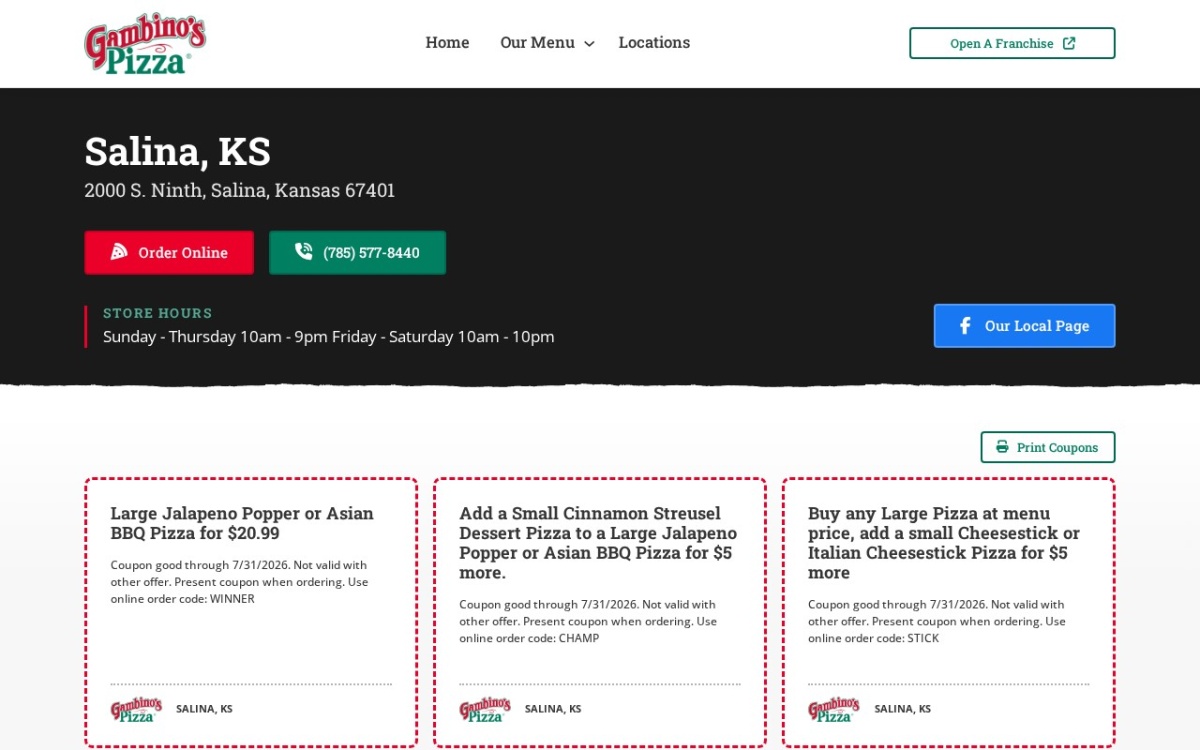Click the Gambino's logo on the STICK coupon

(x=834, y=709)
